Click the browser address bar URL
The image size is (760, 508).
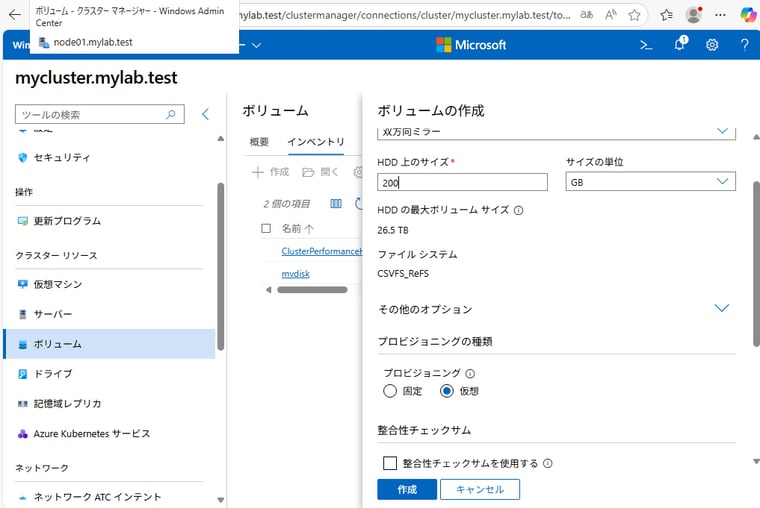pos(405,15)
